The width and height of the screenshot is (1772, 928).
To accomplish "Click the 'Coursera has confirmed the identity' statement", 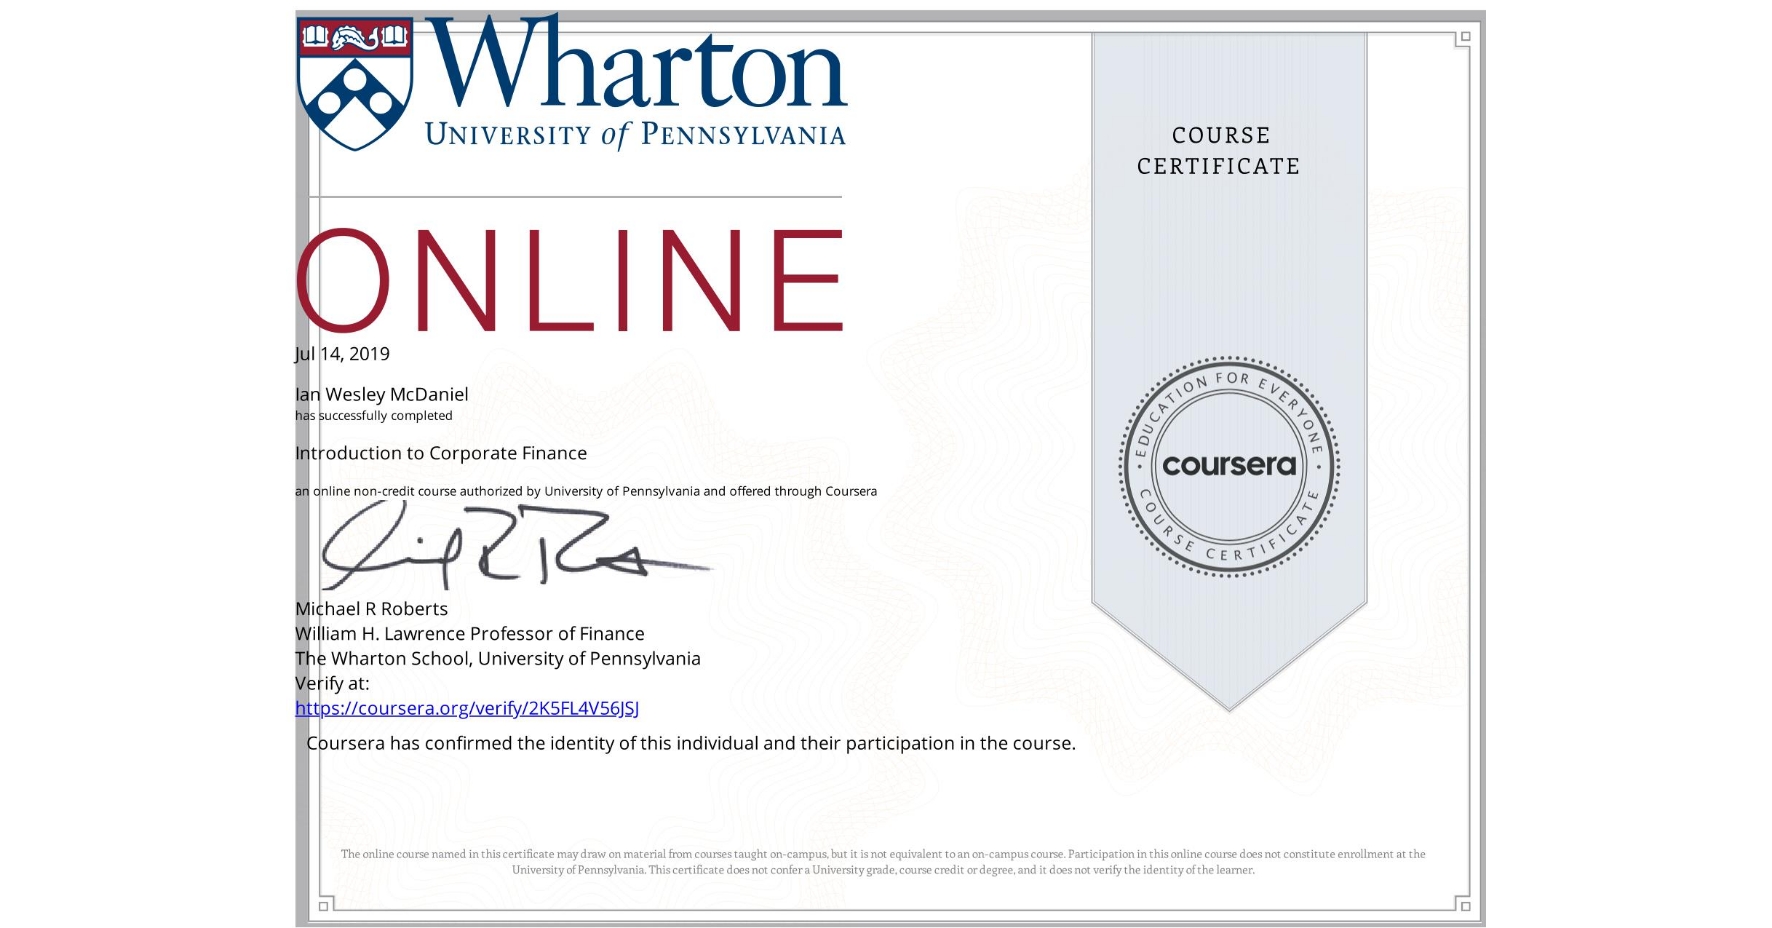I will (691, 743).
